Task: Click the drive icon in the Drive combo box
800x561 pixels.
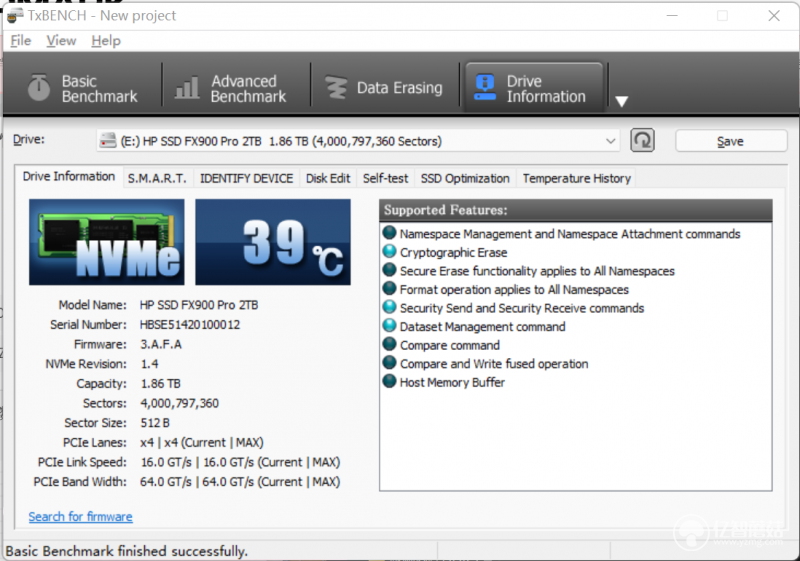Action: tap(108, 140)
